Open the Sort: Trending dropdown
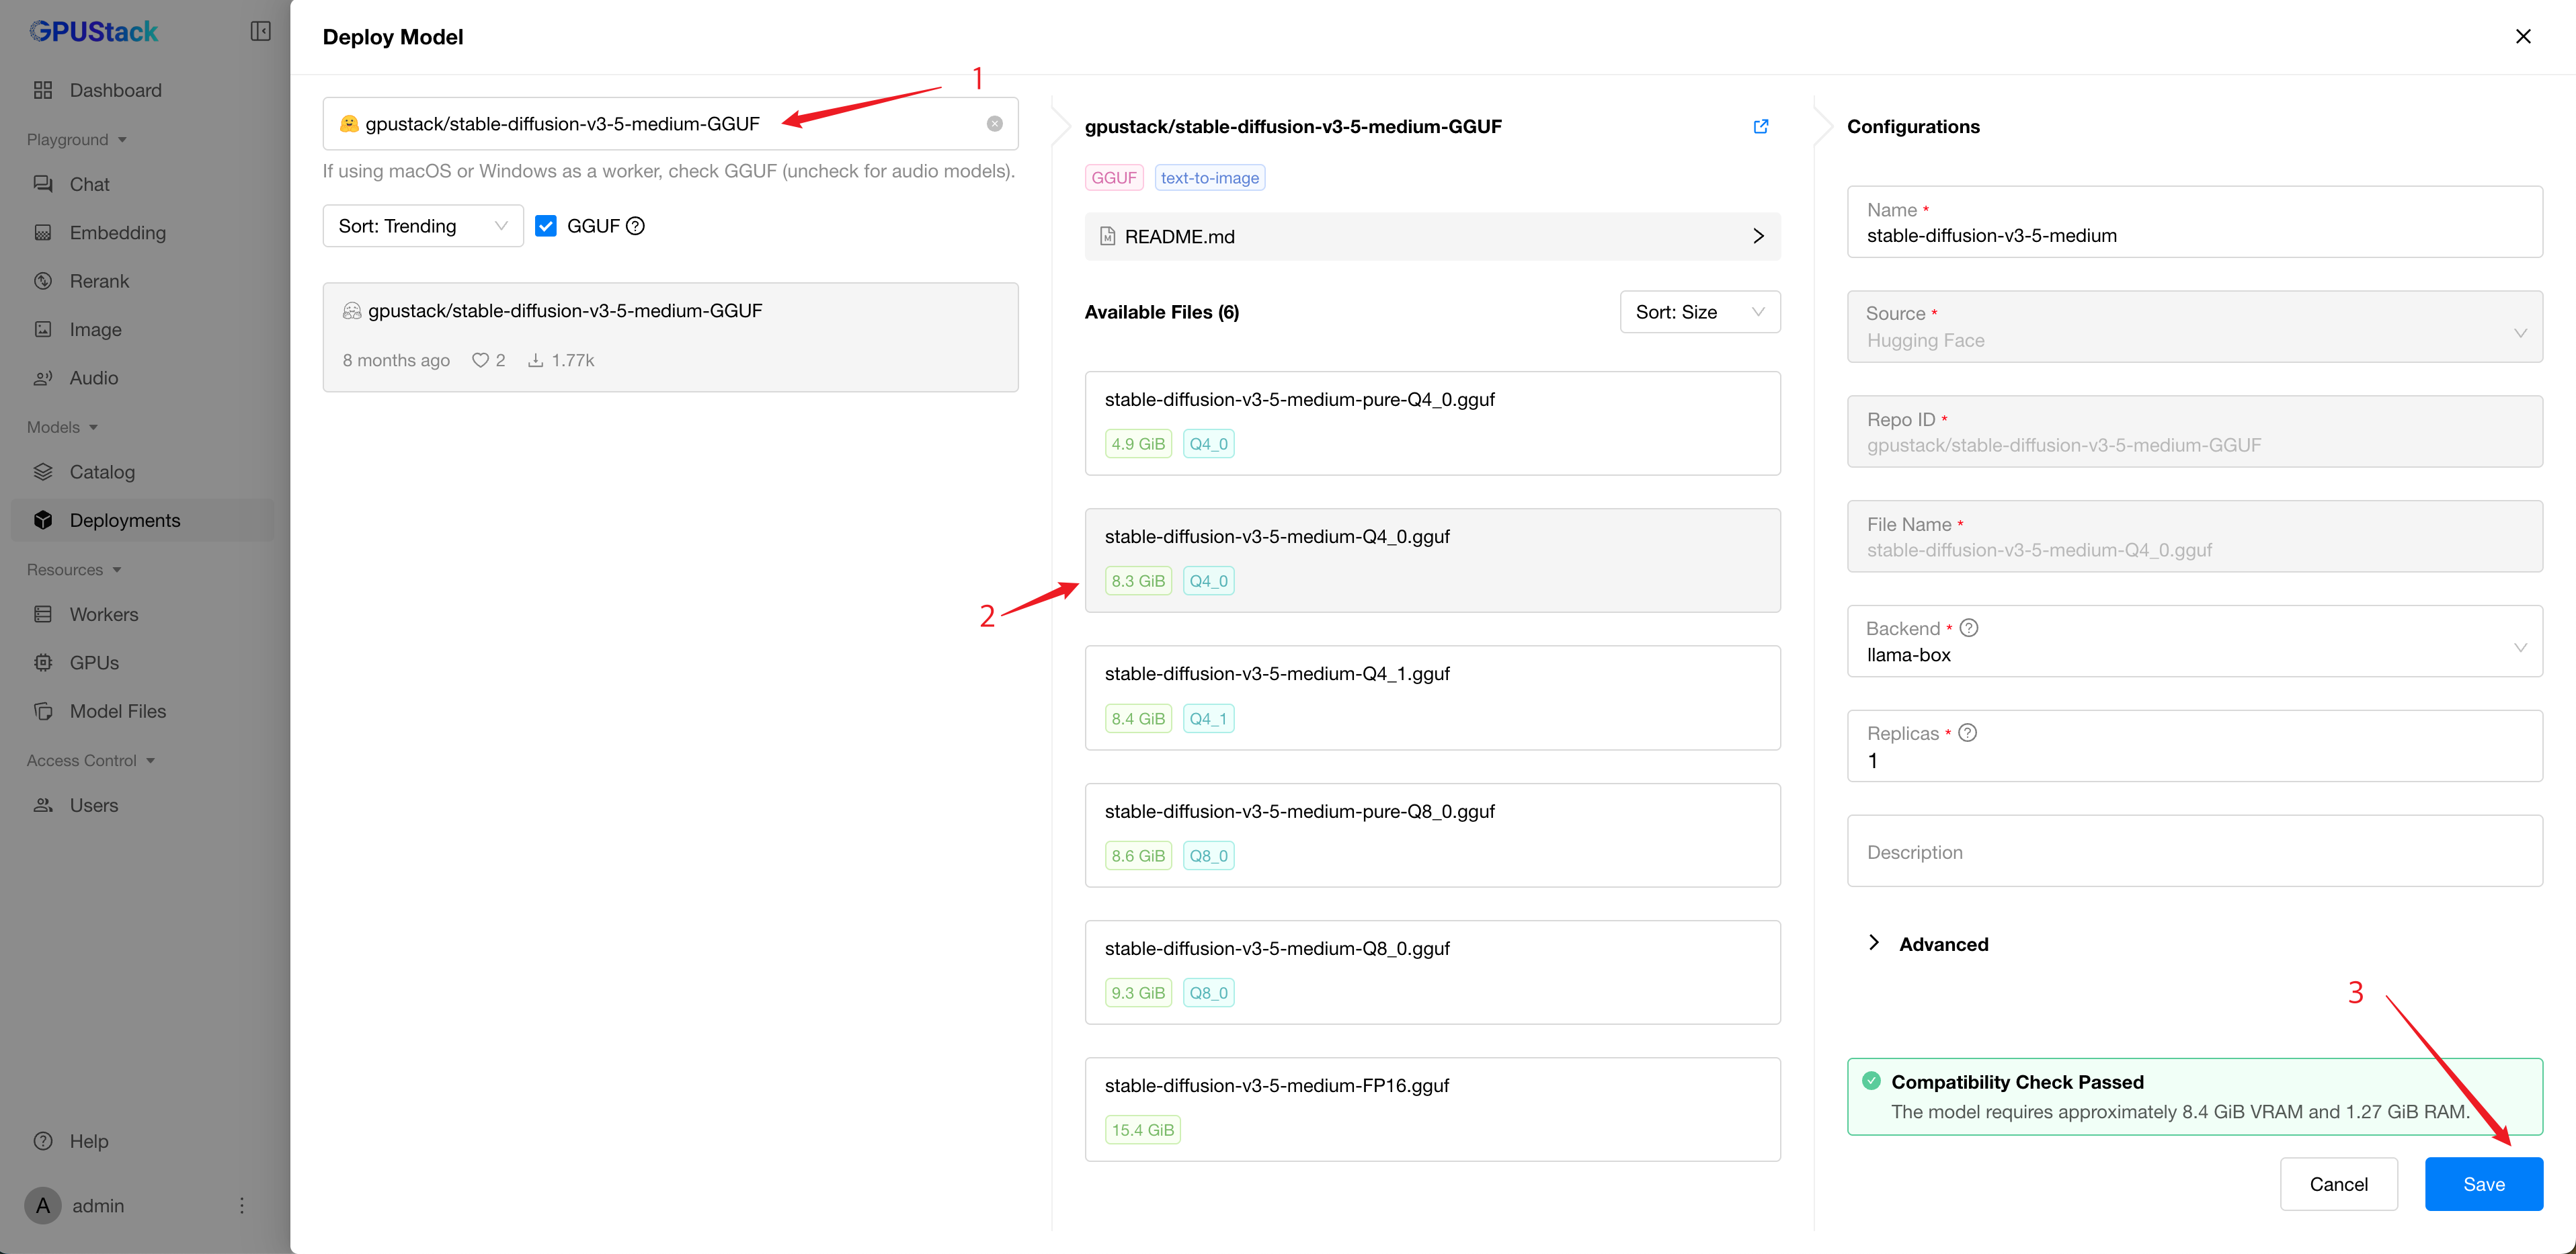2576x1254 pixels. click(423, 226)
